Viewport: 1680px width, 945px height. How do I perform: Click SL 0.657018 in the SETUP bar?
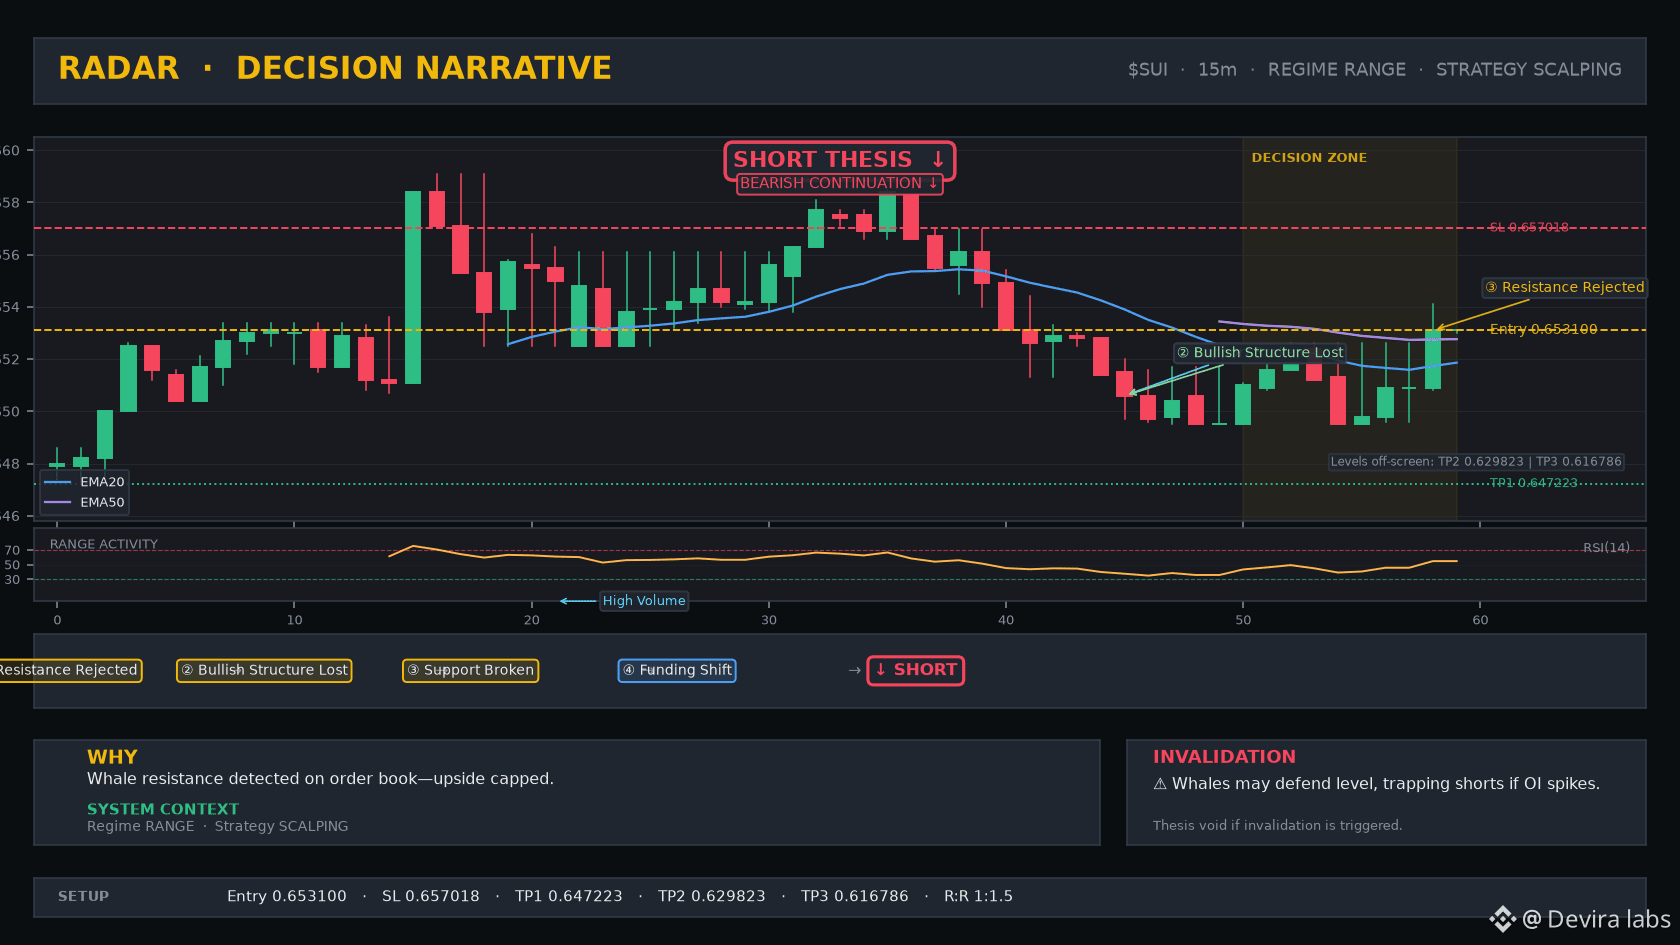pos(431,896)
